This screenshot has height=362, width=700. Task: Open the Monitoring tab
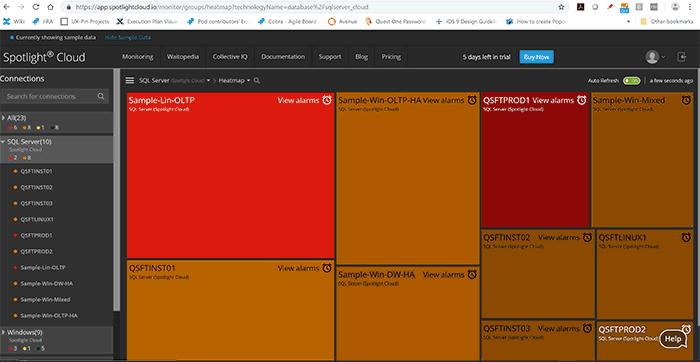tap(138, 57)
